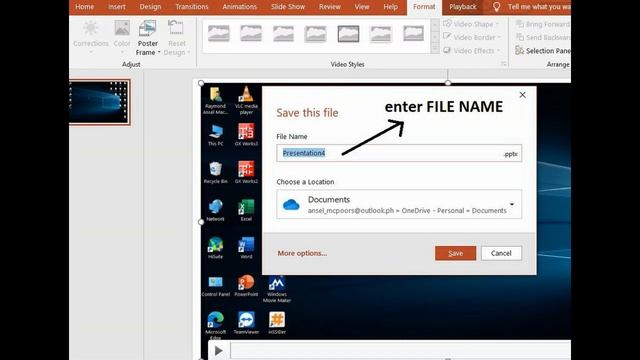Click the GX Works3 desktop icon
The image size is (640, 360).
tap(246, 135)
